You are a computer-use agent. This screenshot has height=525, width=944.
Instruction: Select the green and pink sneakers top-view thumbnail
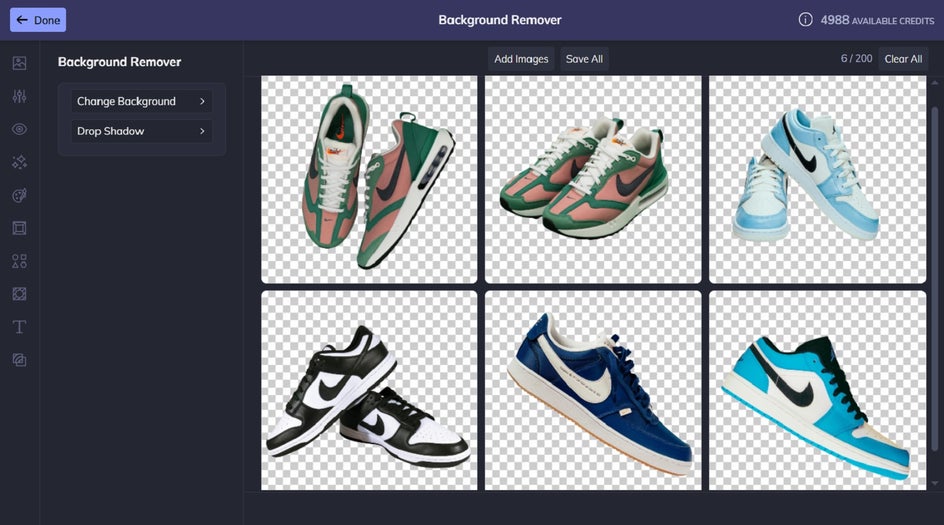[x=369, y=179]
